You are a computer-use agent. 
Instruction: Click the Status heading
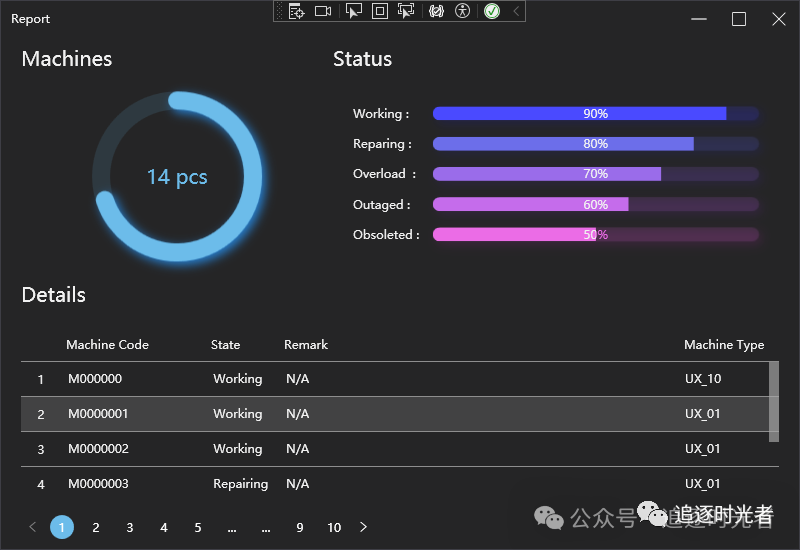tap(363, 59)
